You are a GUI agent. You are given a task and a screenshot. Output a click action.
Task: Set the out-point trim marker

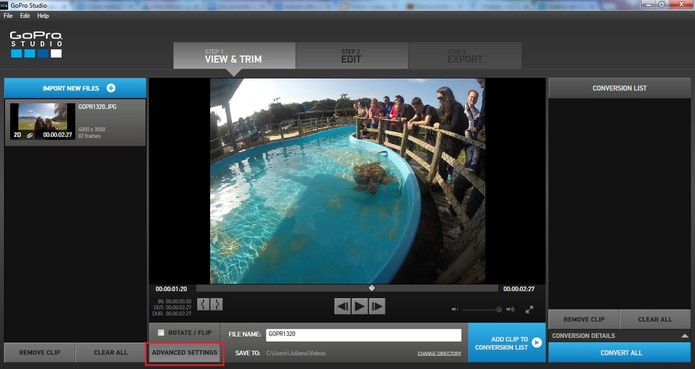(216, 304)
